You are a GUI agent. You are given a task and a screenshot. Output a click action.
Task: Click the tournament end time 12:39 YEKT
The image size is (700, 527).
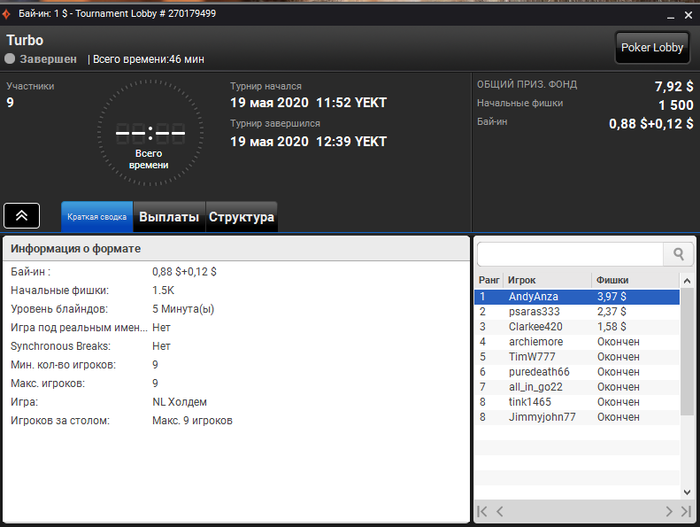pos(351,142)
